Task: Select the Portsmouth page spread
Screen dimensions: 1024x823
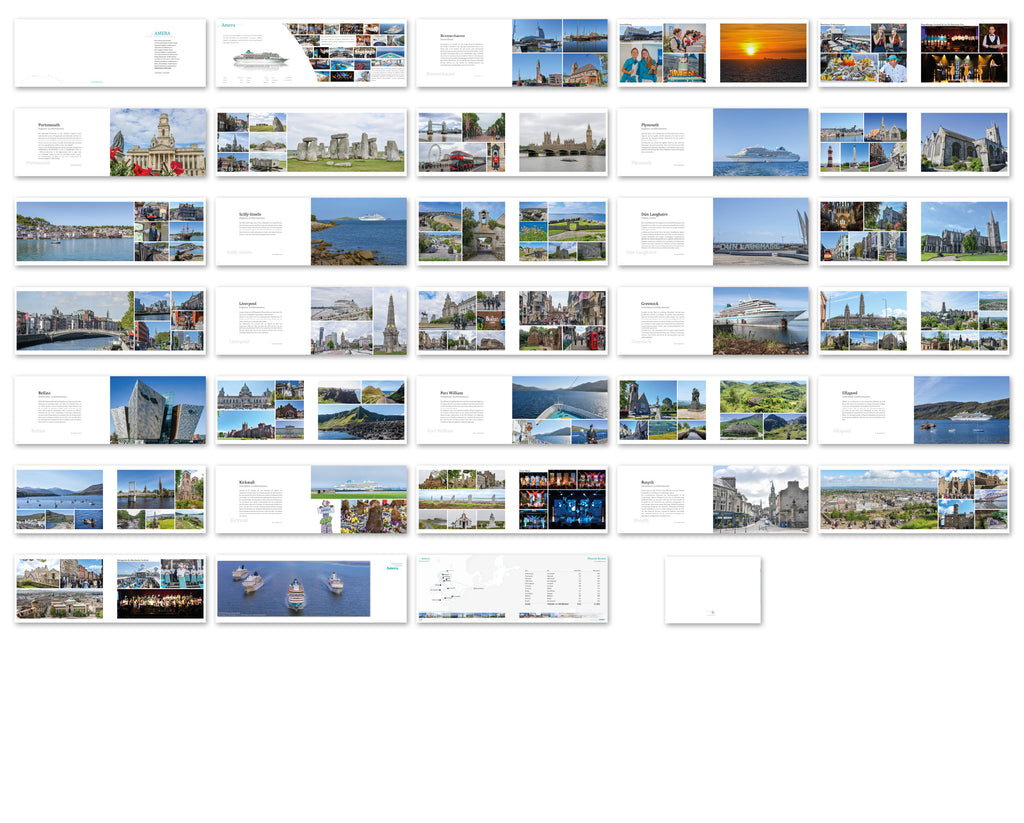Action: click(110, 142)
